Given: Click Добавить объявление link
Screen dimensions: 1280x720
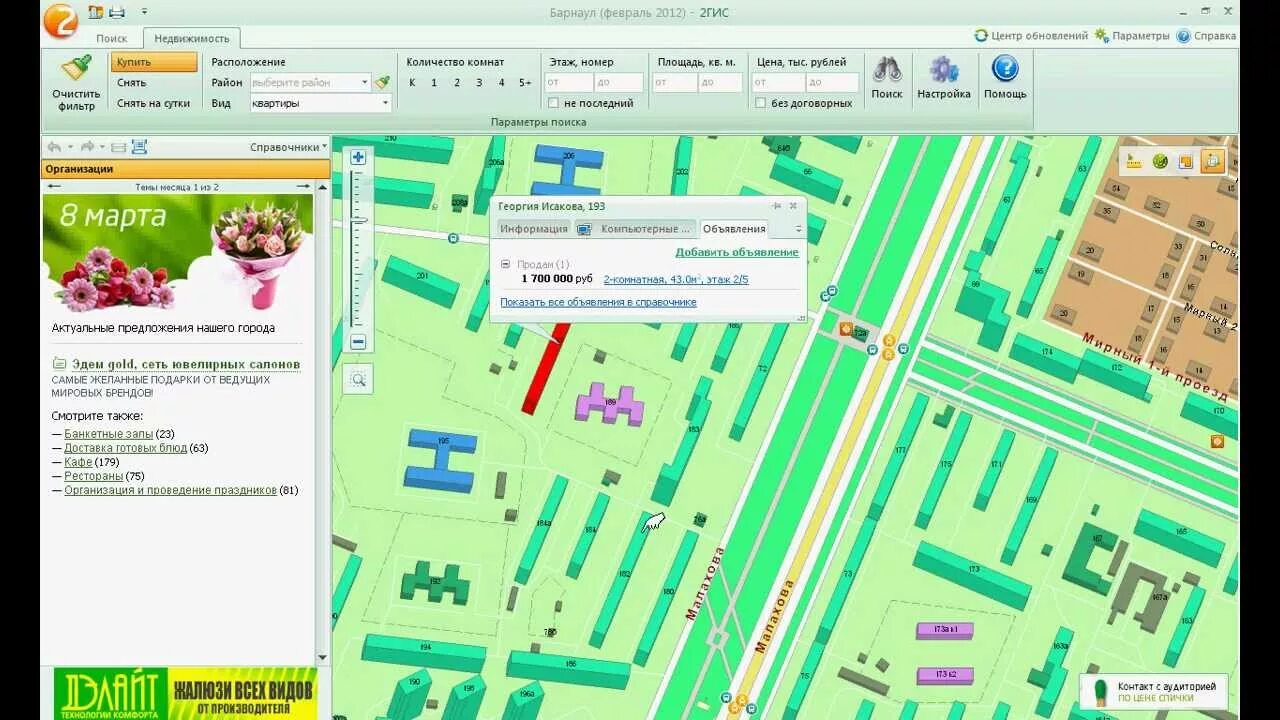Looking at the screenshot, I should pos(737,252).
